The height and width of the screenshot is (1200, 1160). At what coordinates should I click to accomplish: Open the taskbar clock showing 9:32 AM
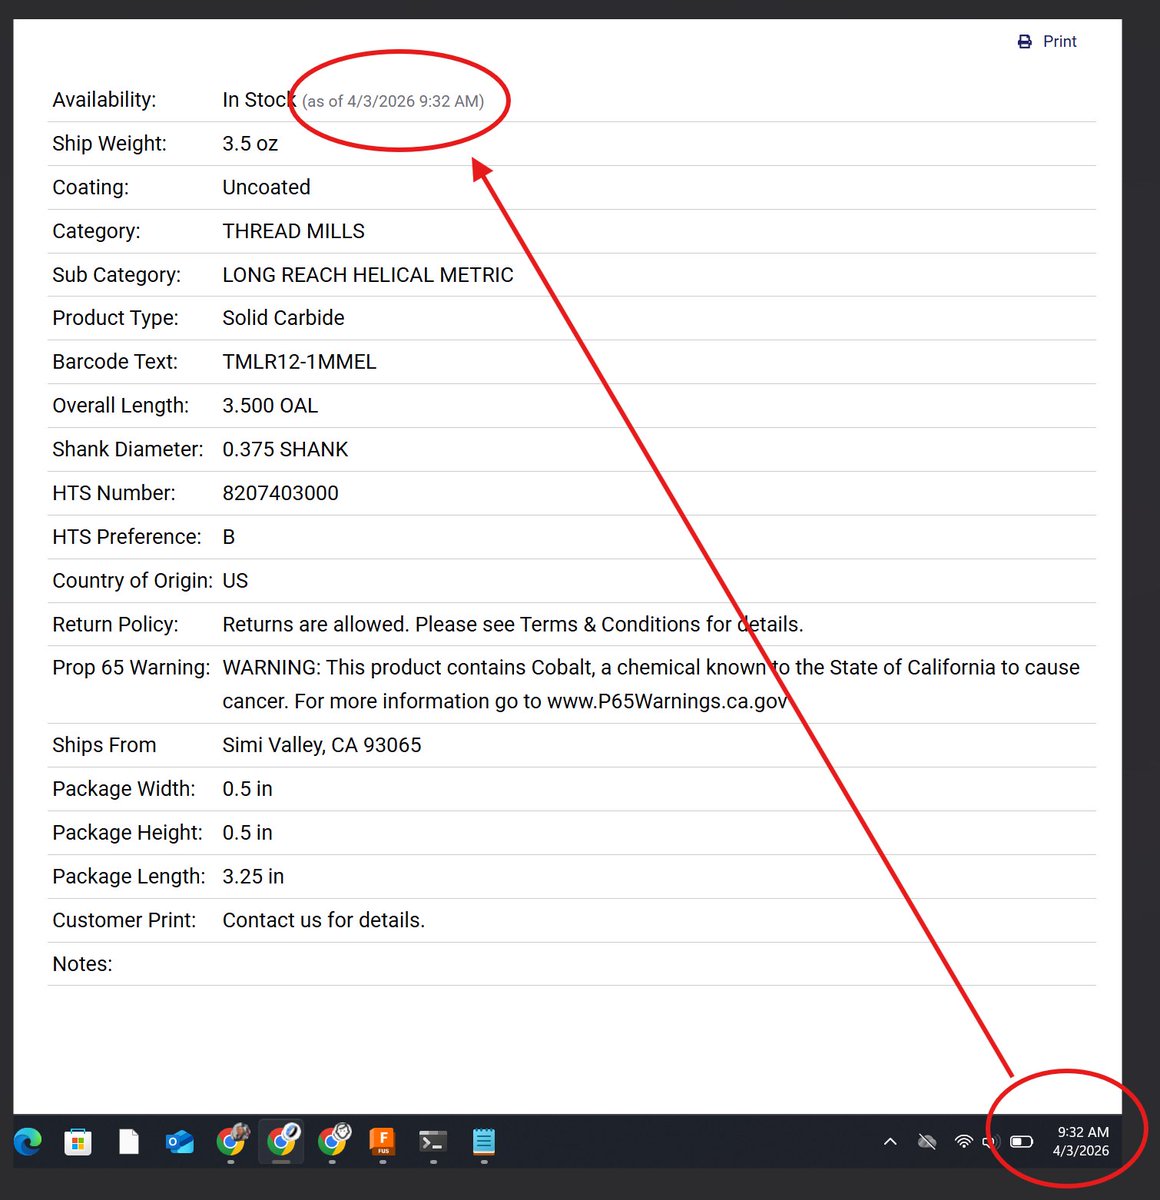1081,1141
